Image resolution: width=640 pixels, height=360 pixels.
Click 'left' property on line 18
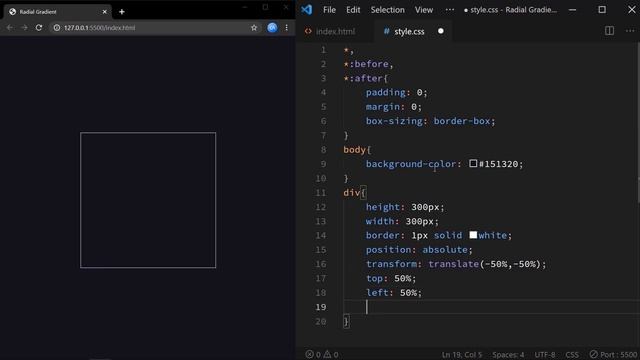pyautogui.click(x=377, y=293)
